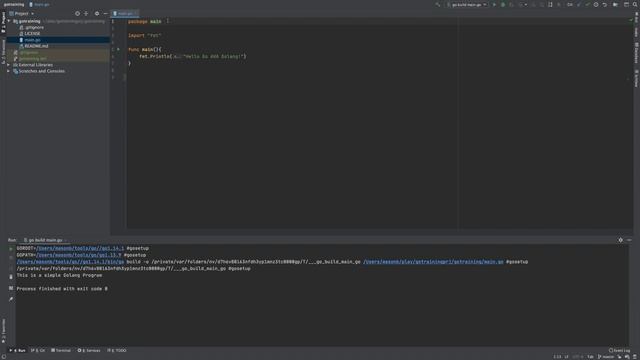Select LICENSE file in project tree

tap(32, 33)
